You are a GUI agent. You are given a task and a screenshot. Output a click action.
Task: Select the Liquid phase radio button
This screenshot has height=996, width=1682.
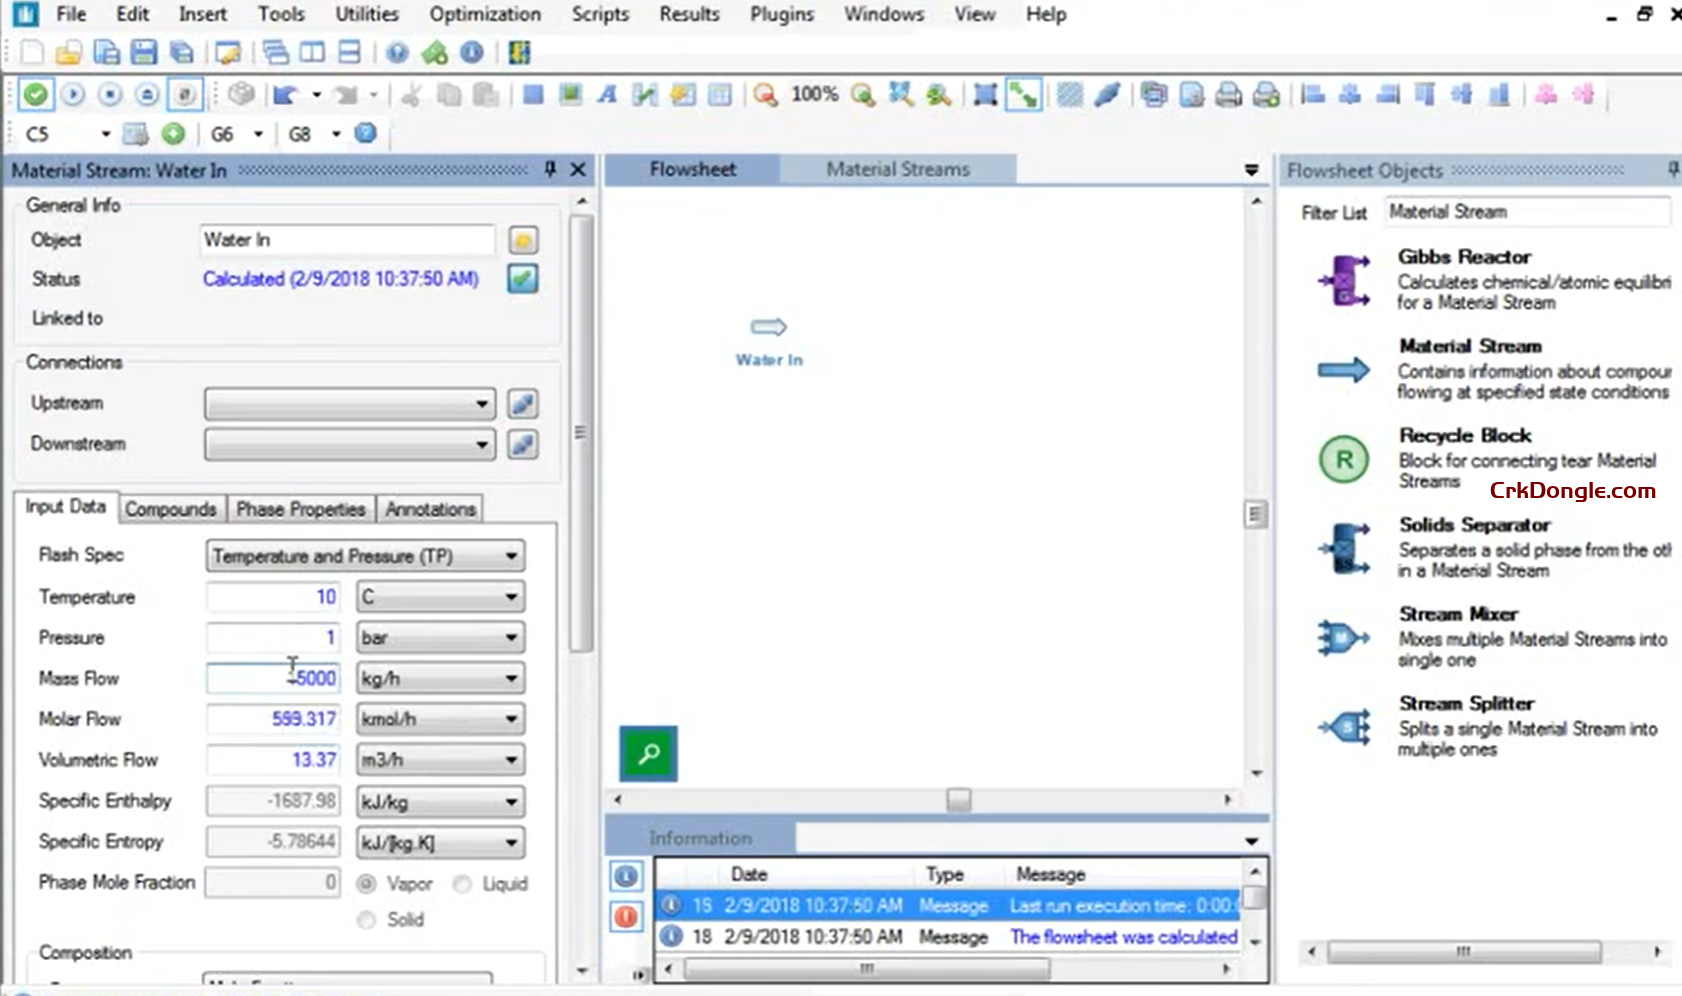tap(462, 883)
